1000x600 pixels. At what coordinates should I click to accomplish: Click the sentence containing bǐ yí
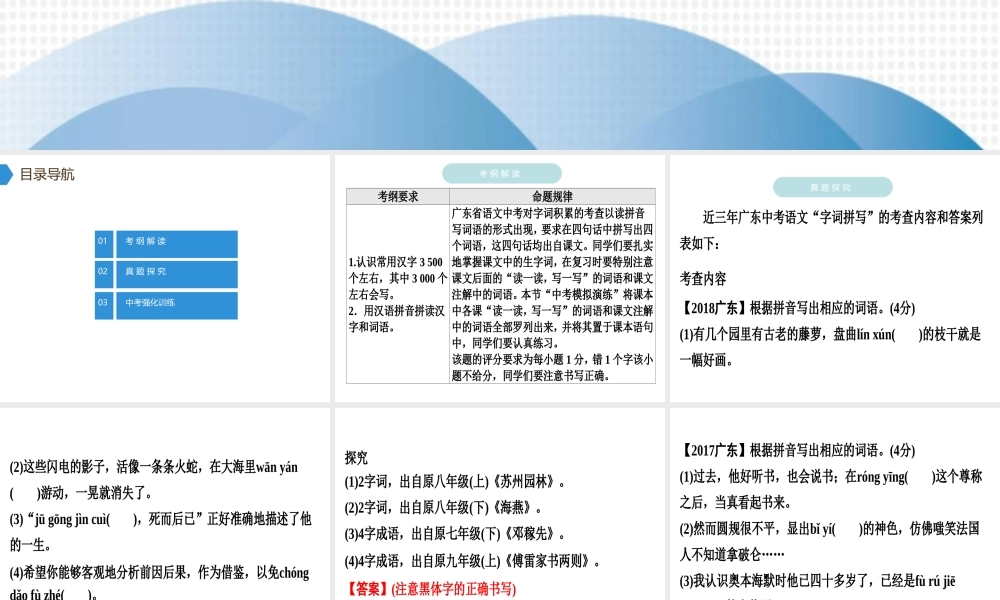(829, 541)
